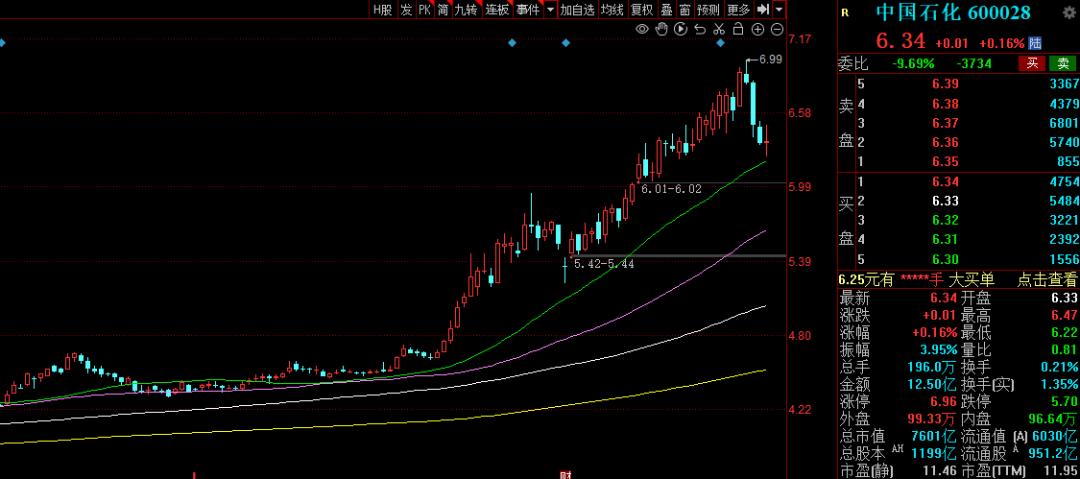Click the 市盈(TTM) 11.95 value
Image resolution: width=1080 pixels, height=479 pixels.
coord(1061,471)
